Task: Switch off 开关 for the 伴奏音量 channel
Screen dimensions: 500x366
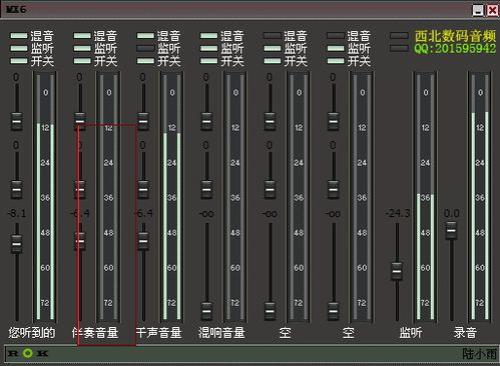Action: 82,61
